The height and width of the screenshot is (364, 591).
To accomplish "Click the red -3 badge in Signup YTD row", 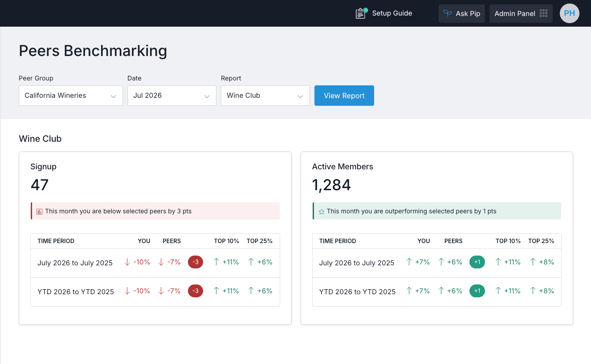I will pyautogui.click(x=195, y=291).
